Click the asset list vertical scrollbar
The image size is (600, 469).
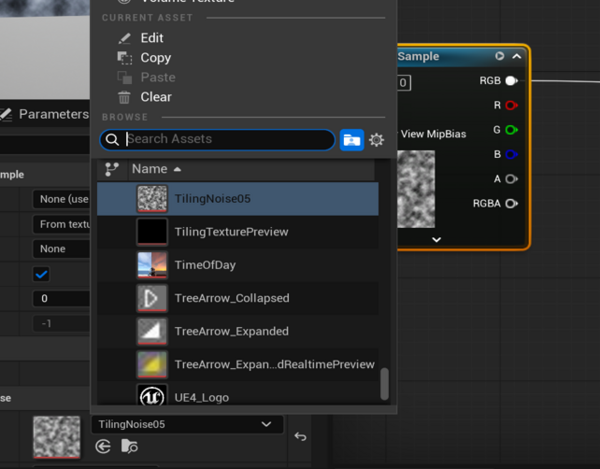[385, 384]
